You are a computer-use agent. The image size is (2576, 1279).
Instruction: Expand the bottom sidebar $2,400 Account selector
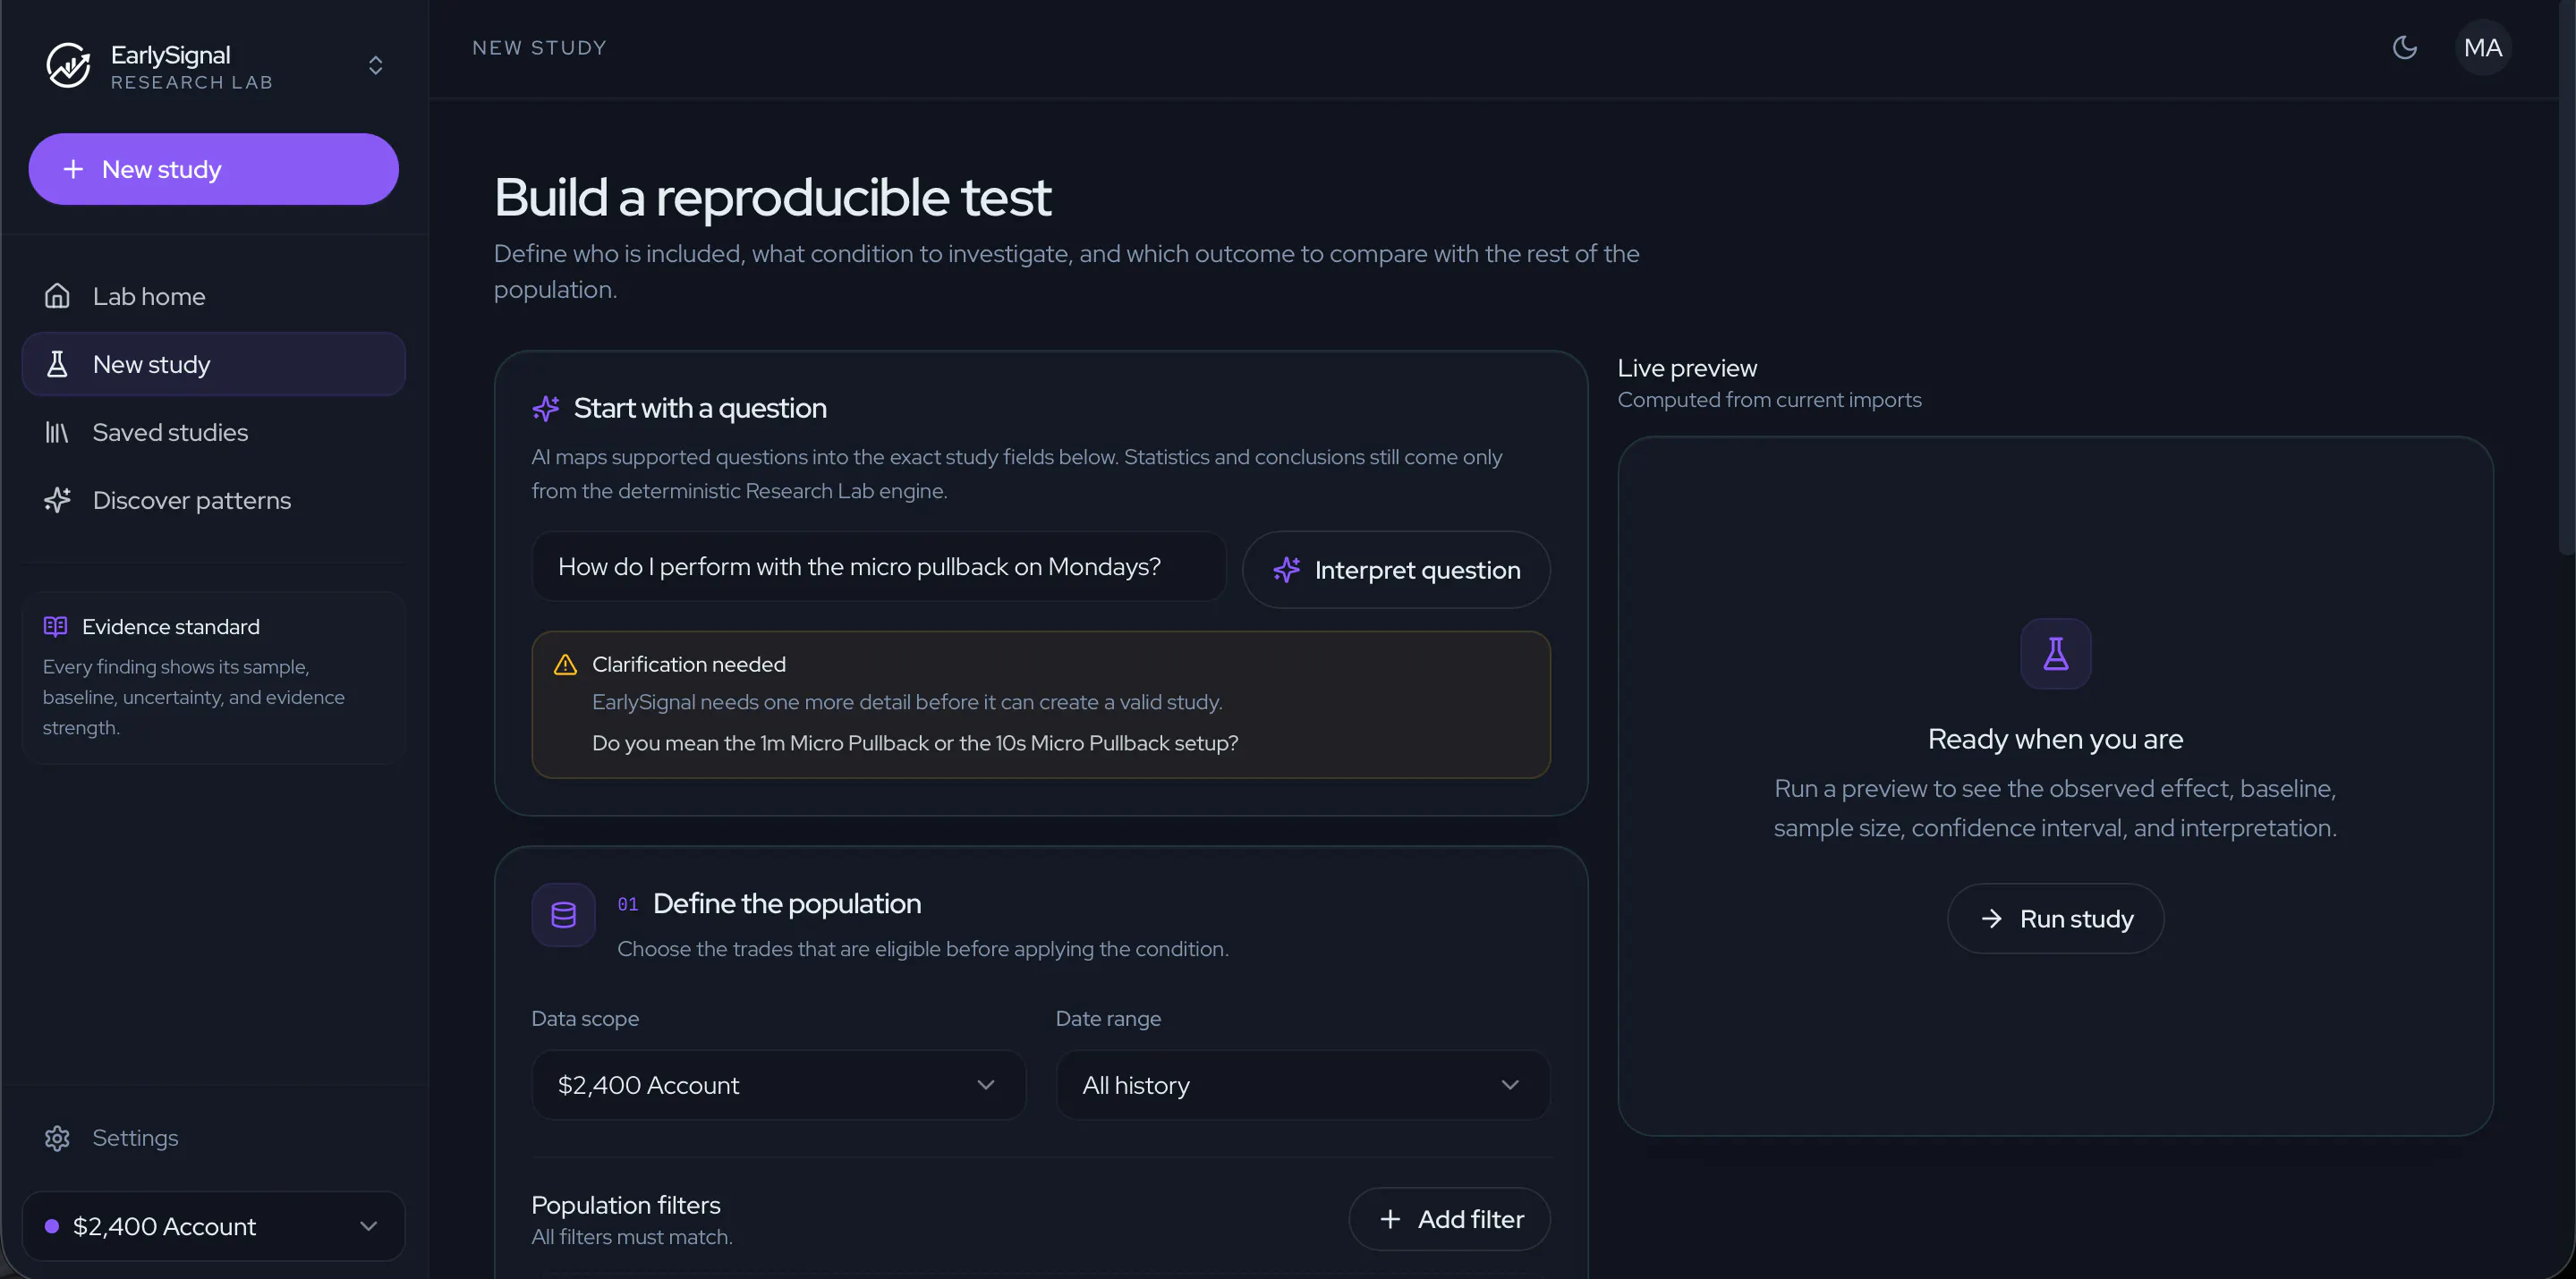(x=213, y=1226)
